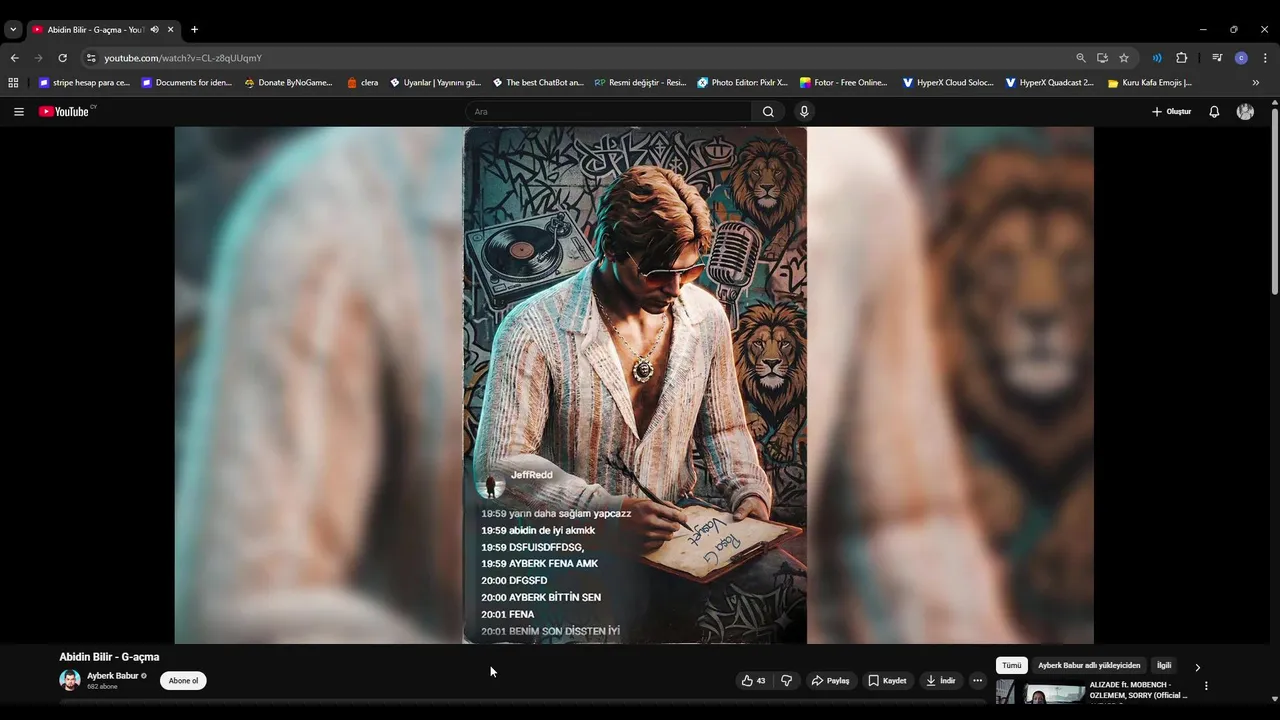Open Chrome three-dot menu

pos(1265,58)
